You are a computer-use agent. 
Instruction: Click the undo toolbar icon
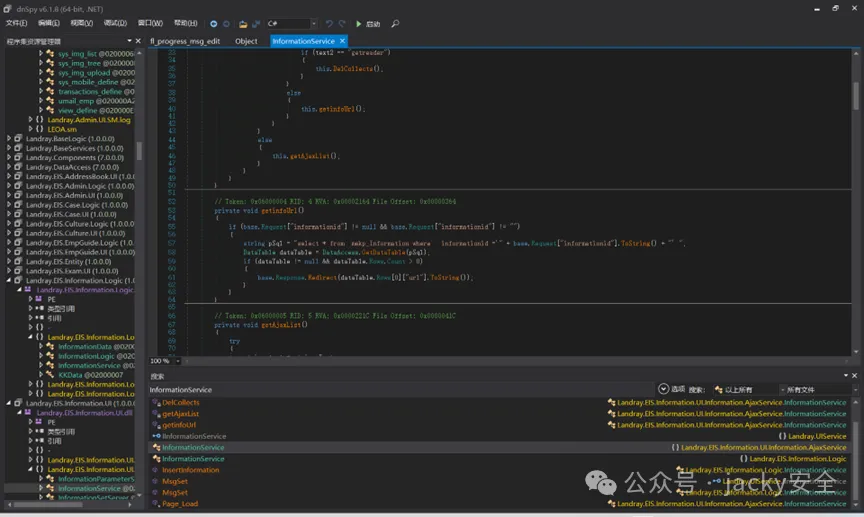coord(329,24)
